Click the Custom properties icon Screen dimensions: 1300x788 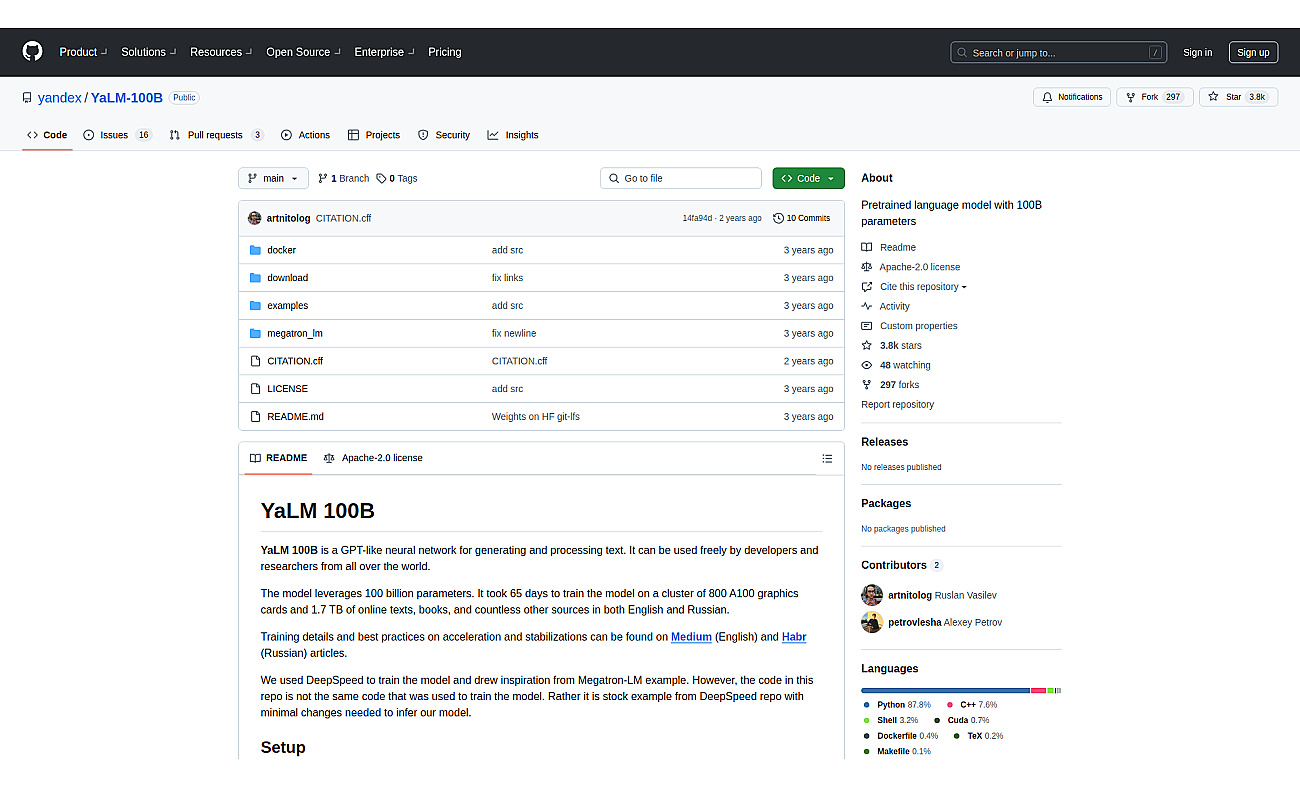click(x=867, y=326)
